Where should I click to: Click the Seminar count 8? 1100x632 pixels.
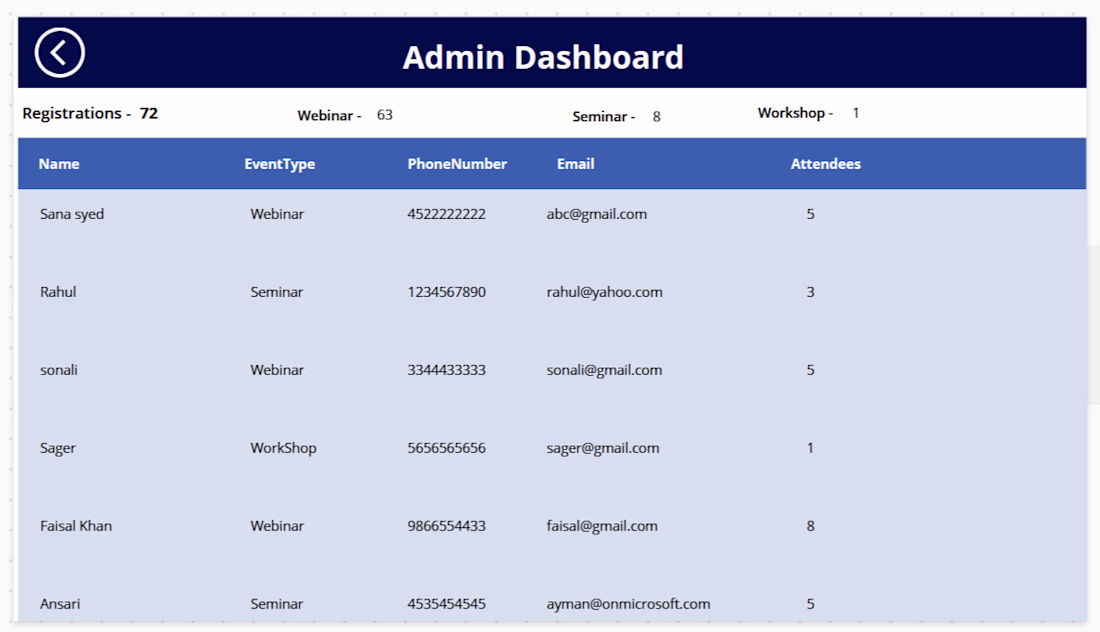pyautogui.click(x=657, y=116)
